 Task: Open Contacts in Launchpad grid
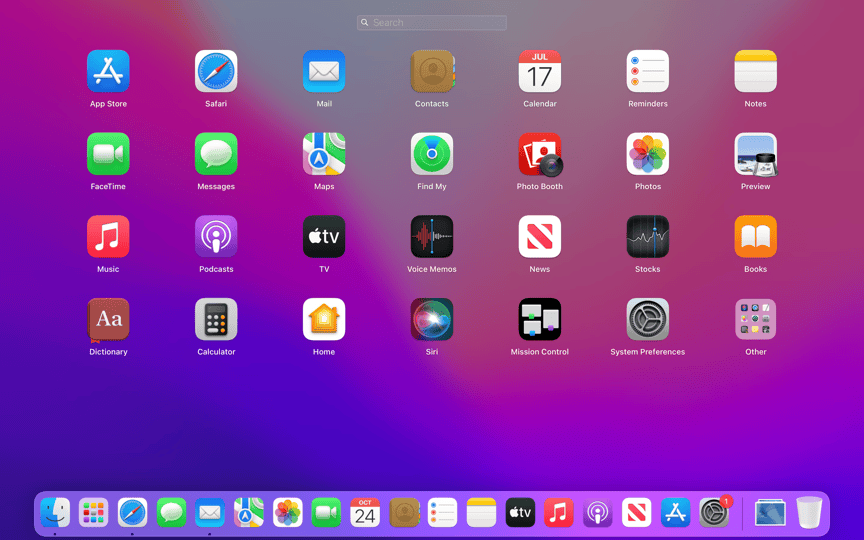[432, 72]
